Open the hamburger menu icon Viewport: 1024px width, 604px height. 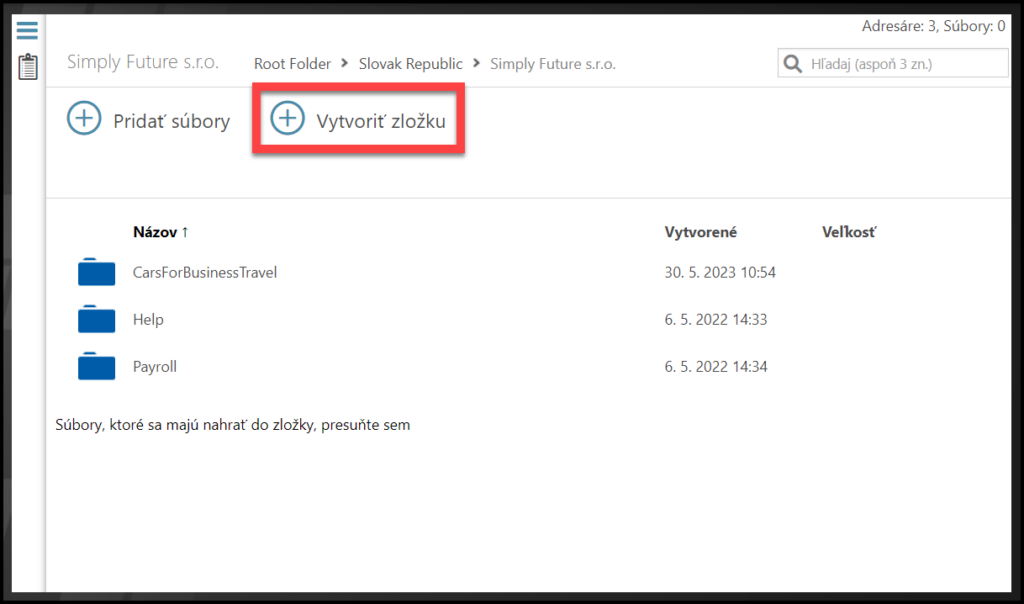click(x=27, y=30)
